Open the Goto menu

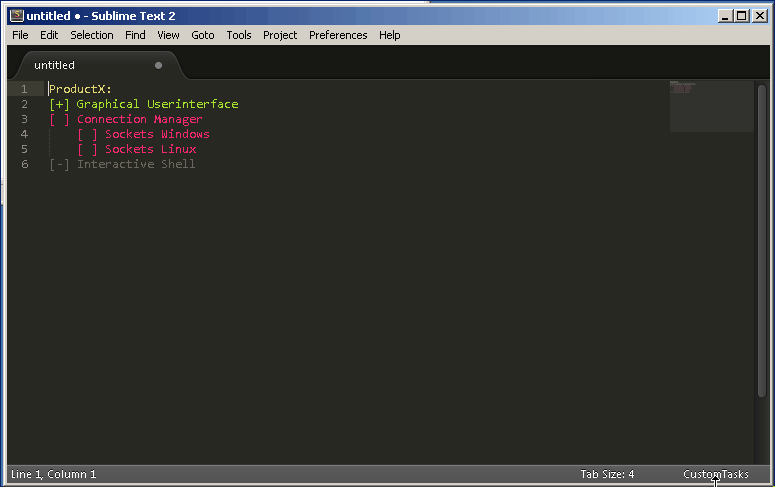[x=203, y=35]
